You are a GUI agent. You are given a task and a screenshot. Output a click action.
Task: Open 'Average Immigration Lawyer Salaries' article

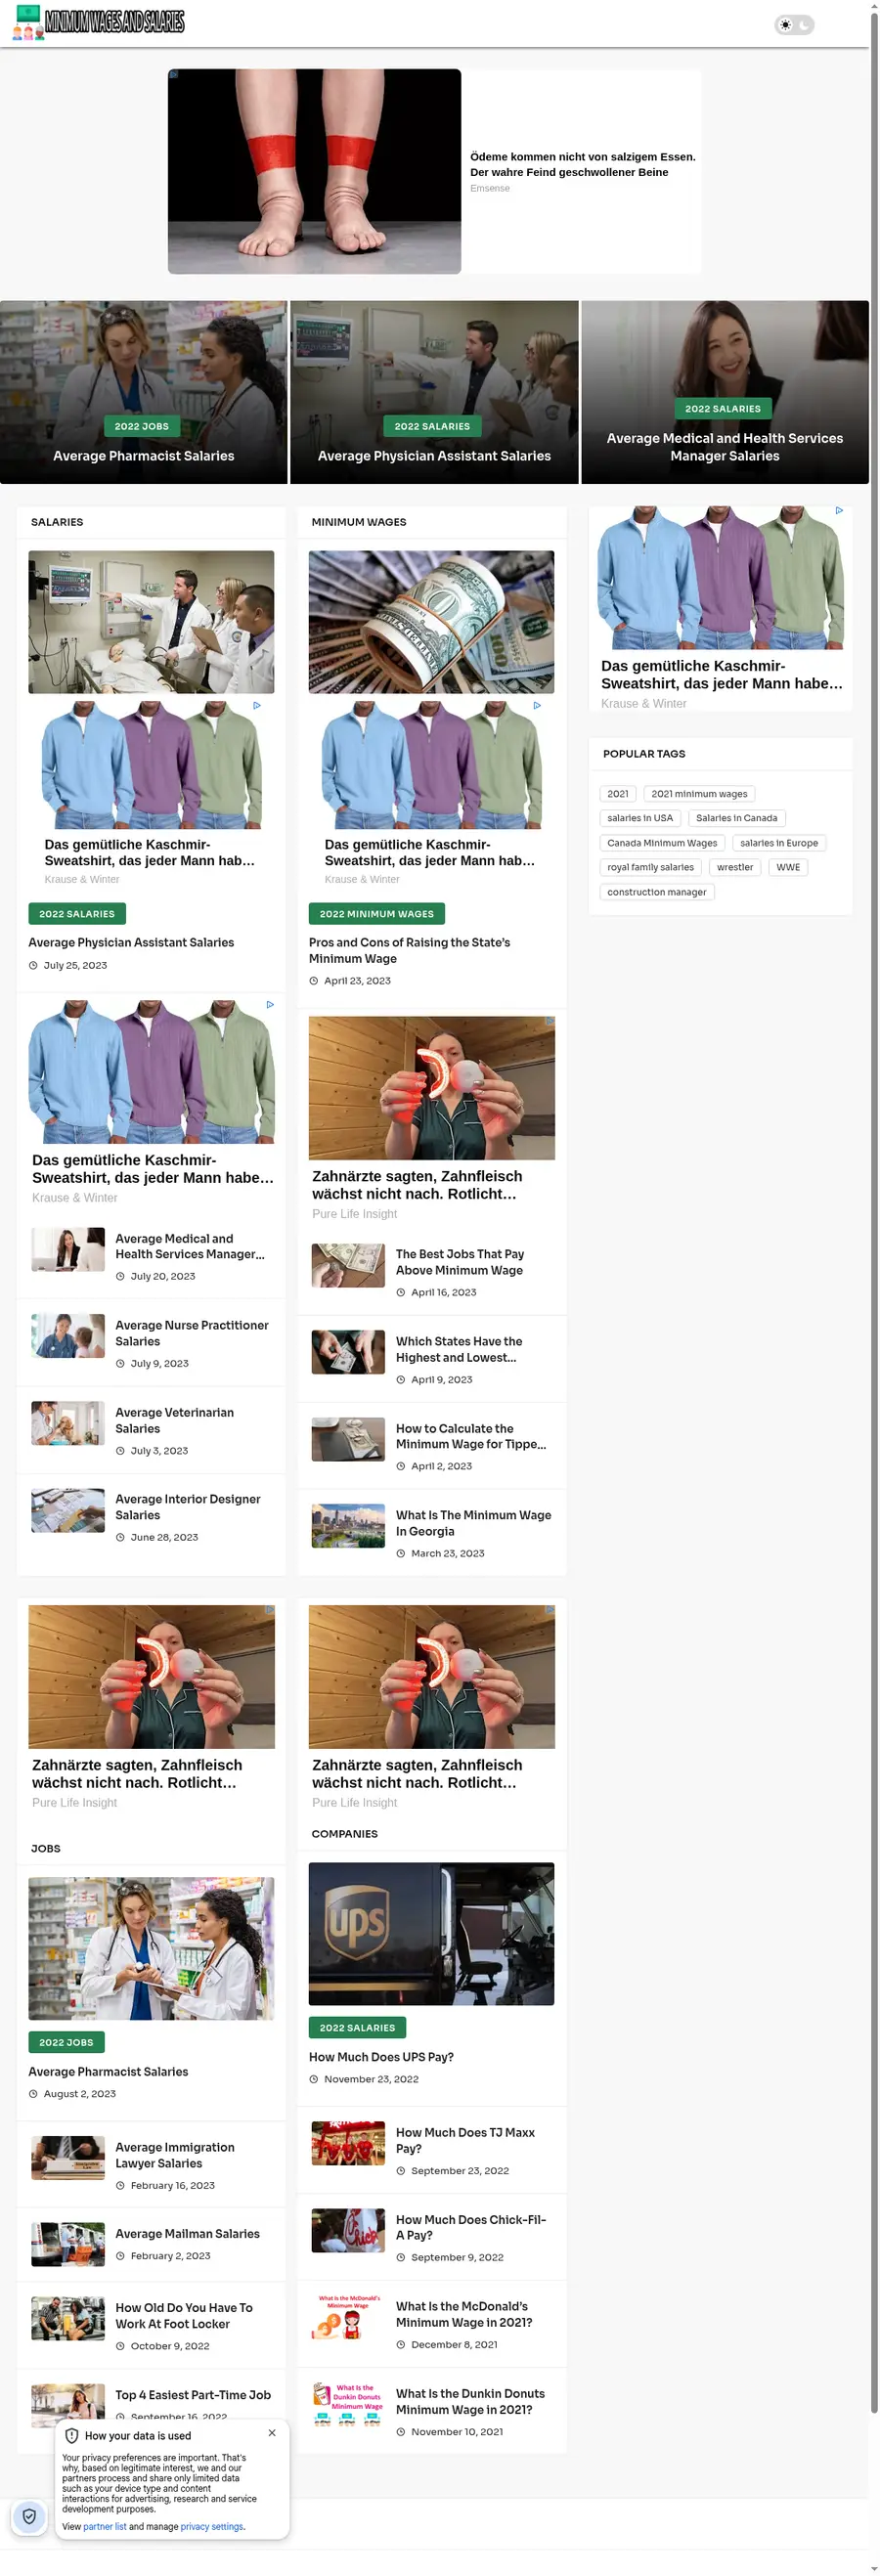click(x=175, y=2155)
